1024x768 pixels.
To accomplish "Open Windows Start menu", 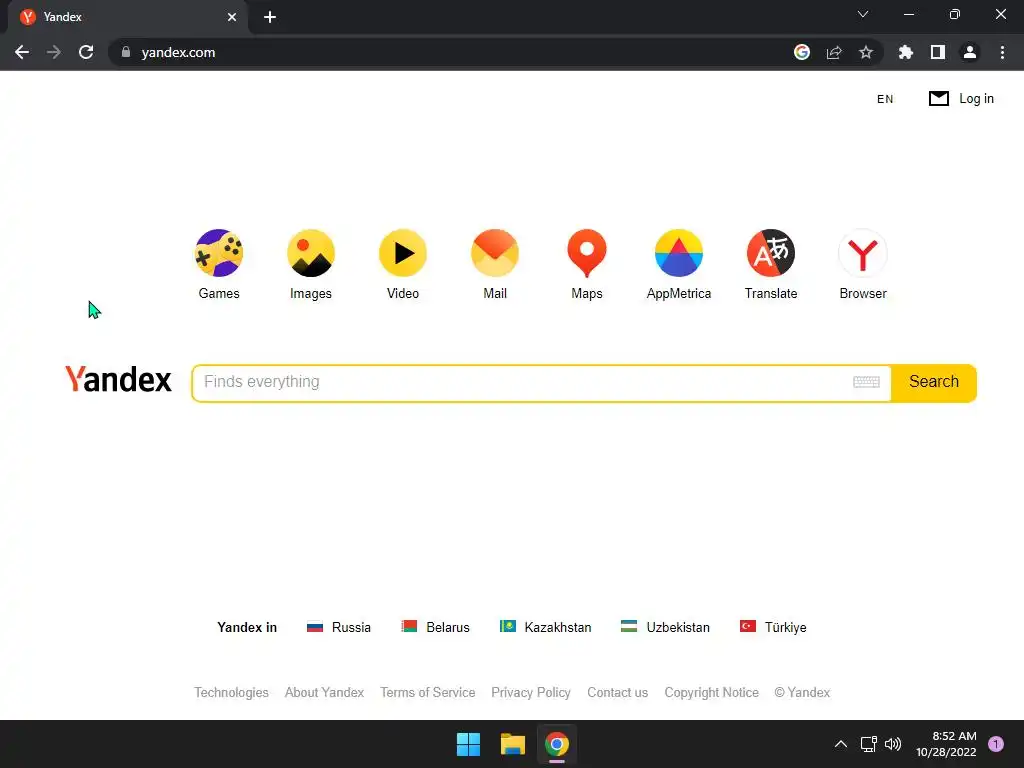I will point(468,744).
